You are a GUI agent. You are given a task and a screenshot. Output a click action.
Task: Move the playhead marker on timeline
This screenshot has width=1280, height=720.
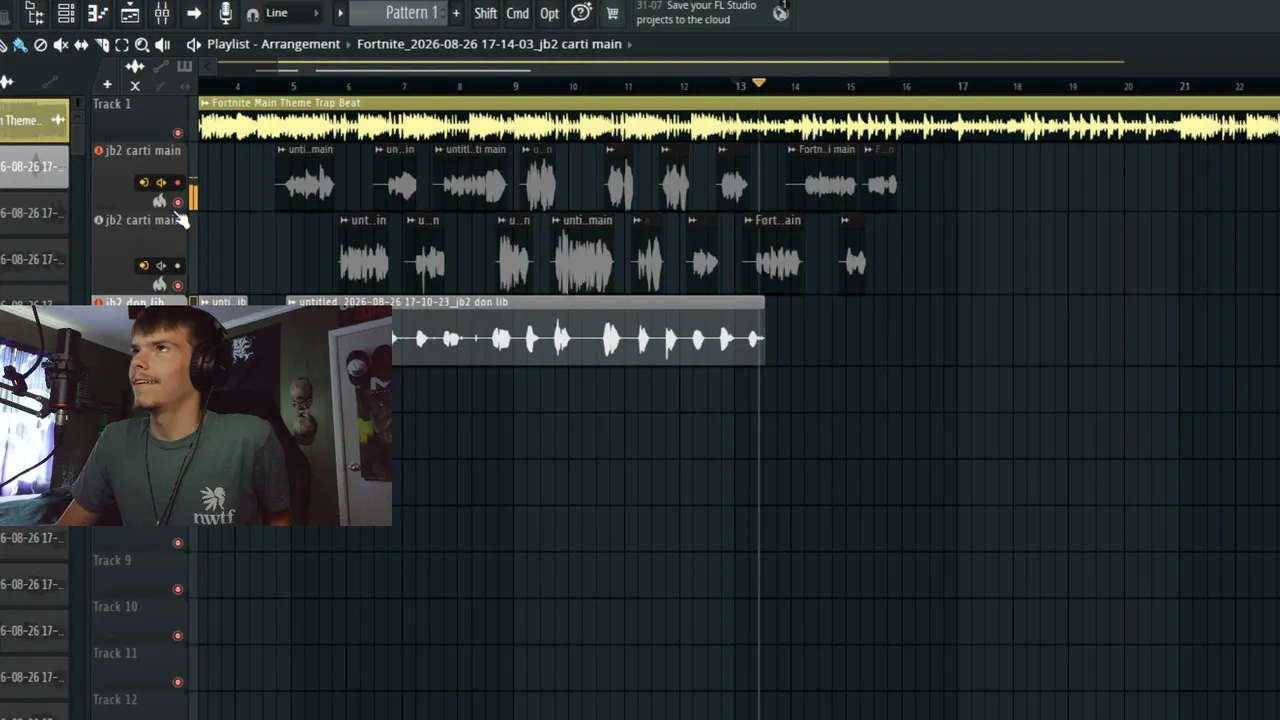coord(759,83)
